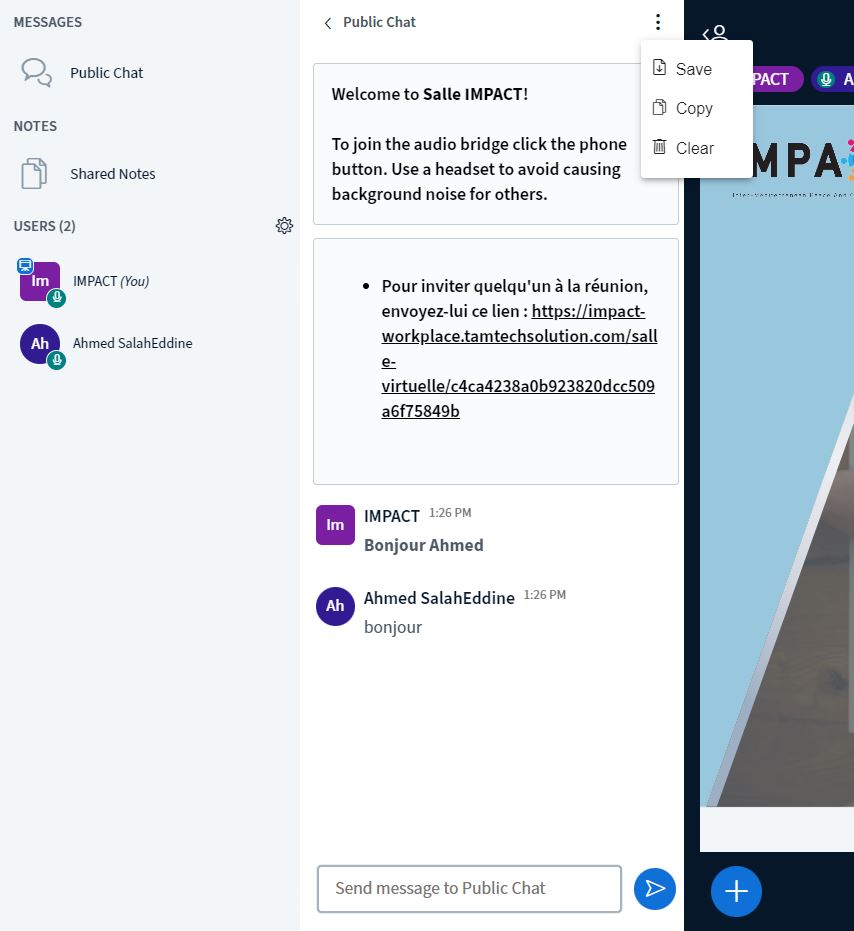
Task: Open the impact-workplace meeting invitation link
Action: tap(519, 360)
